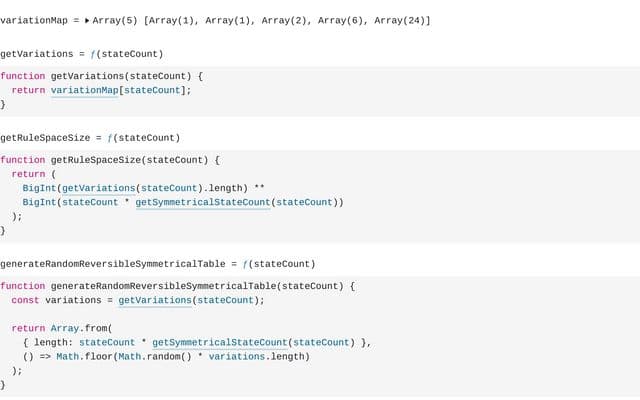Viewport: 640px width, 400px height.
Task: Follow the getVariations reference inside getRuleSpaceSize code
Action: pos(99,188)
